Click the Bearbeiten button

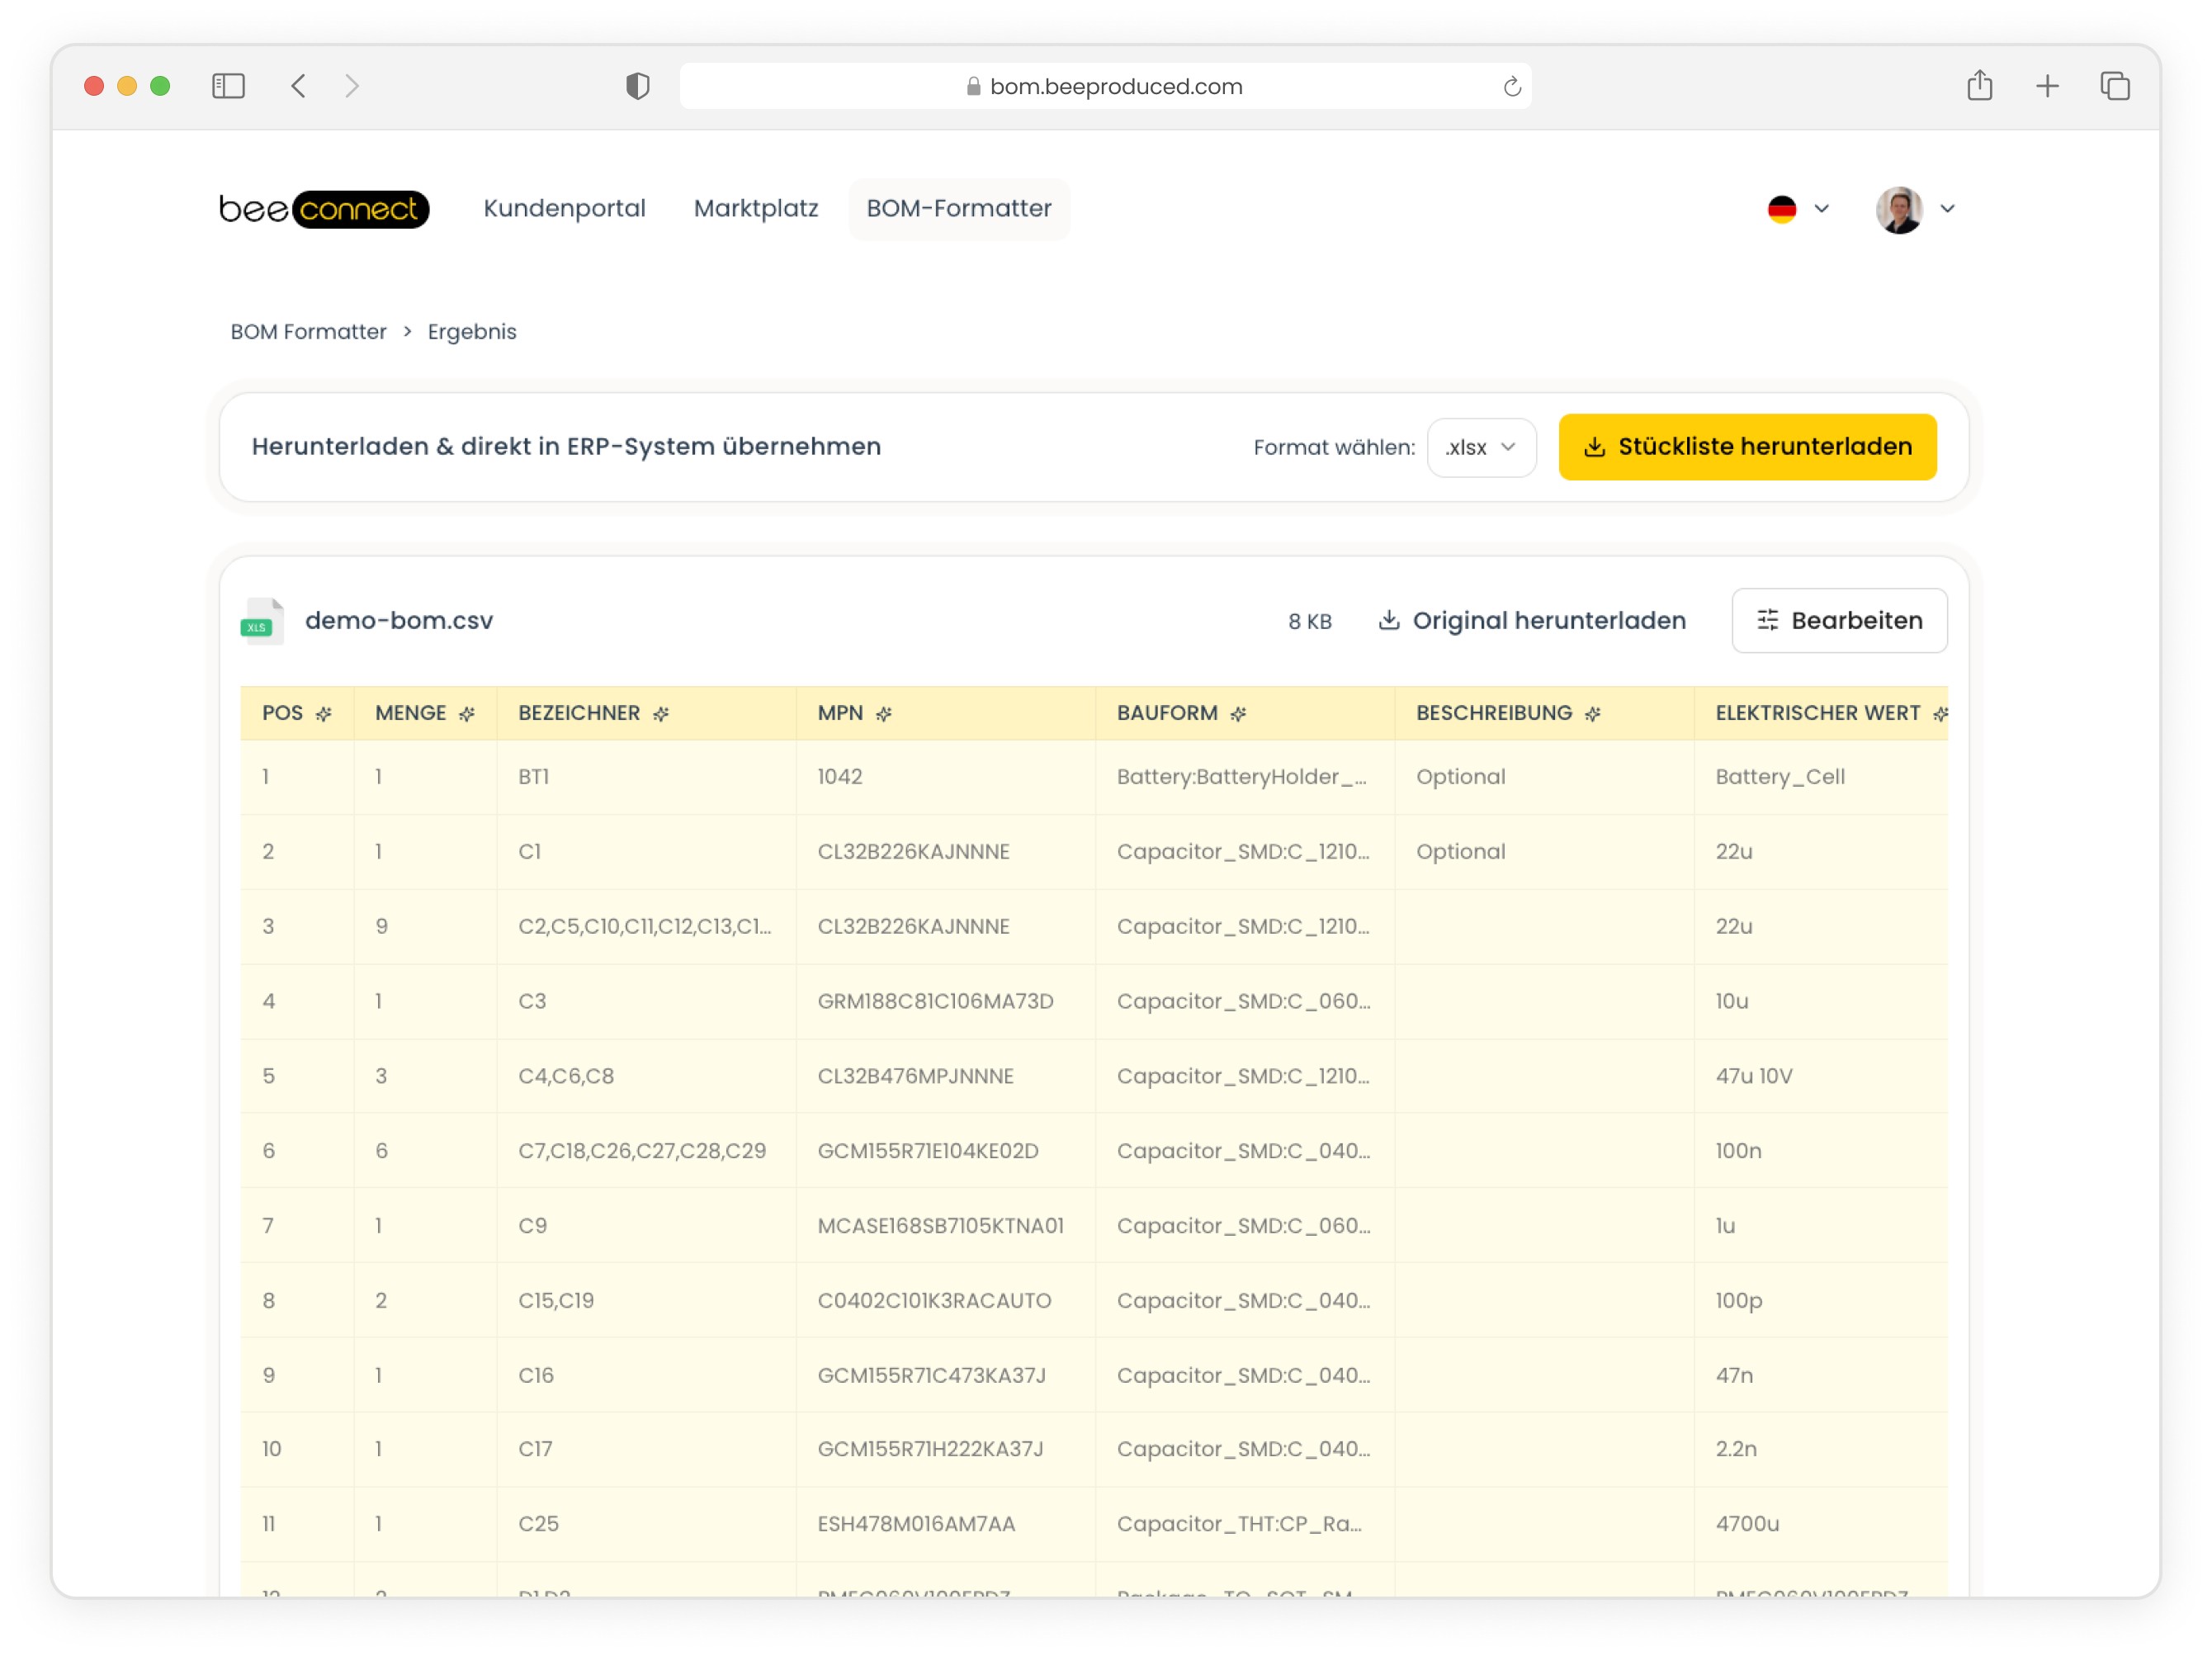click(x=1839, y=621)
